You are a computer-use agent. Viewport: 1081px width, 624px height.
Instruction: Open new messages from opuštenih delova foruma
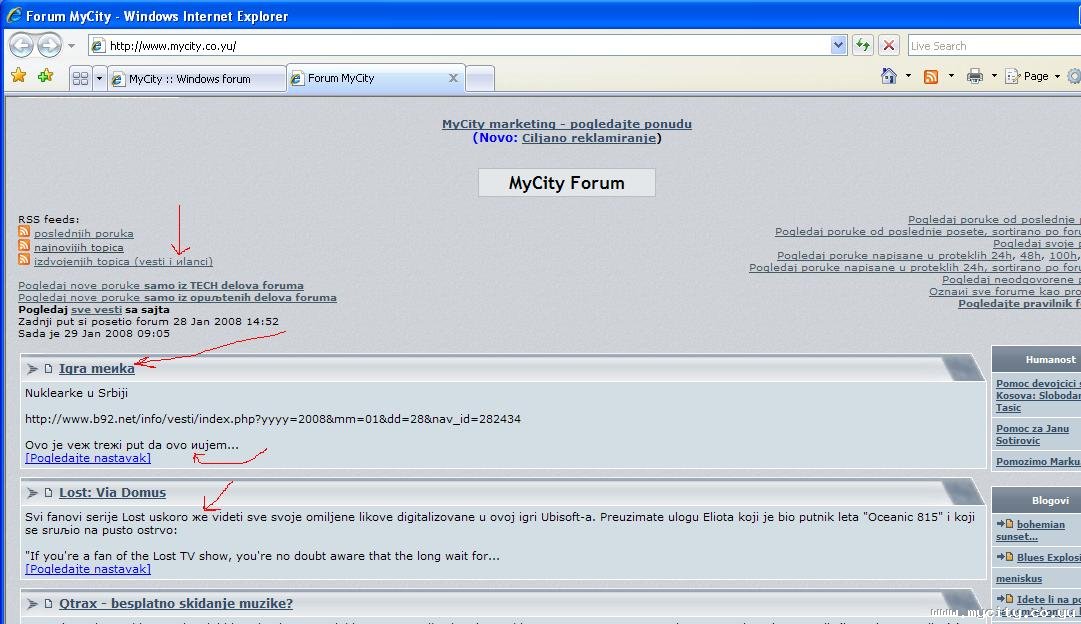177,298
